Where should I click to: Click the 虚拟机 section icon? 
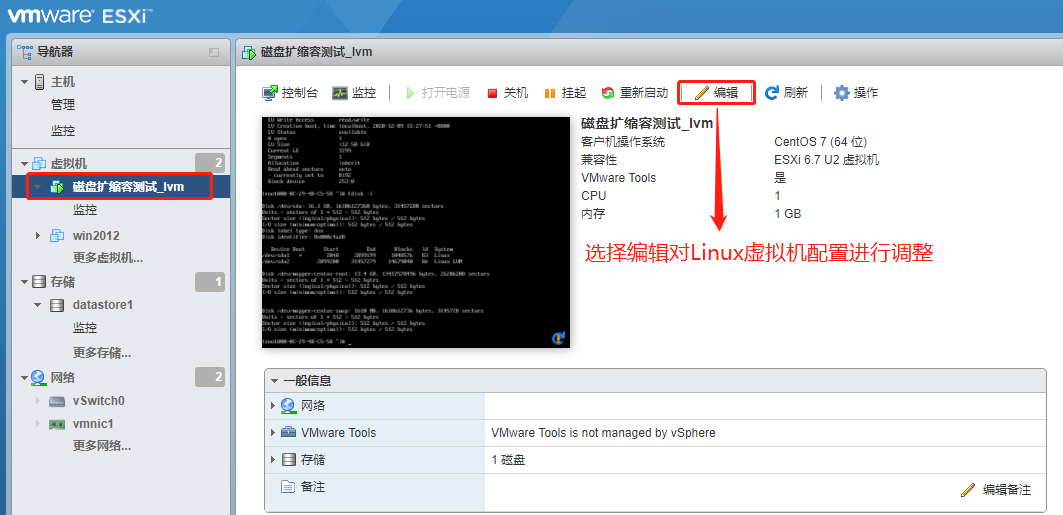(x=39, y=164)
